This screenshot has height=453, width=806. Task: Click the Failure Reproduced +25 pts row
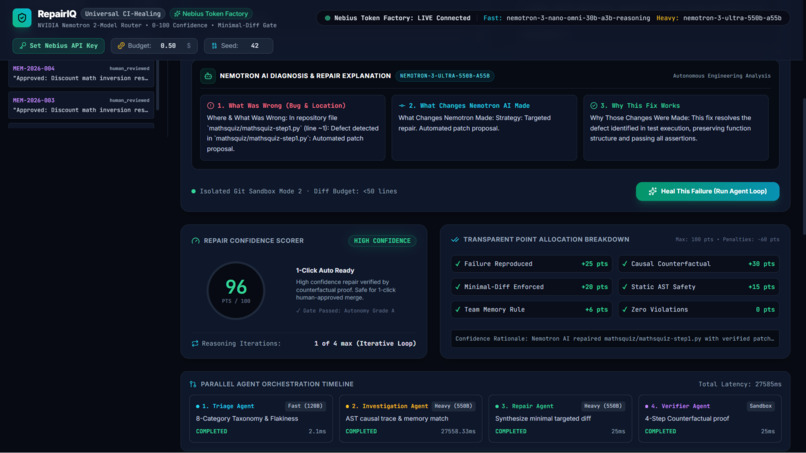coord(532,264)
